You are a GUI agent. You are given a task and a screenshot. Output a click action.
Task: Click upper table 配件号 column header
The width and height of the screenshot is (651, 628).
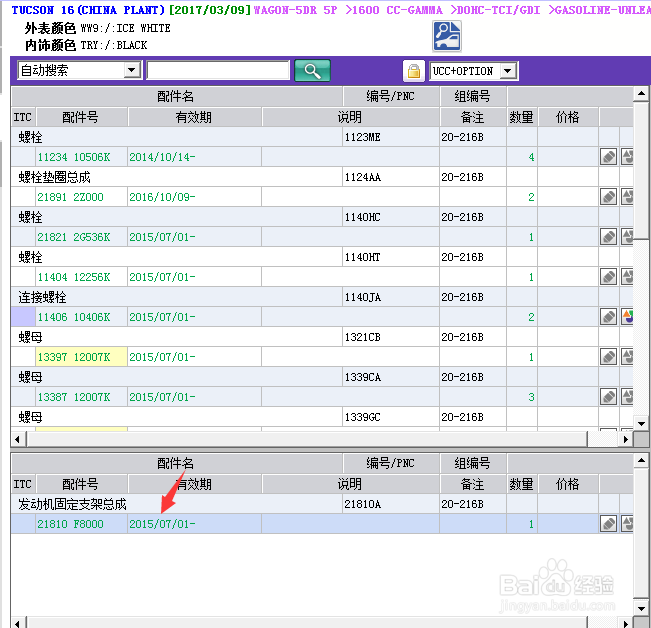pos(81,117)
